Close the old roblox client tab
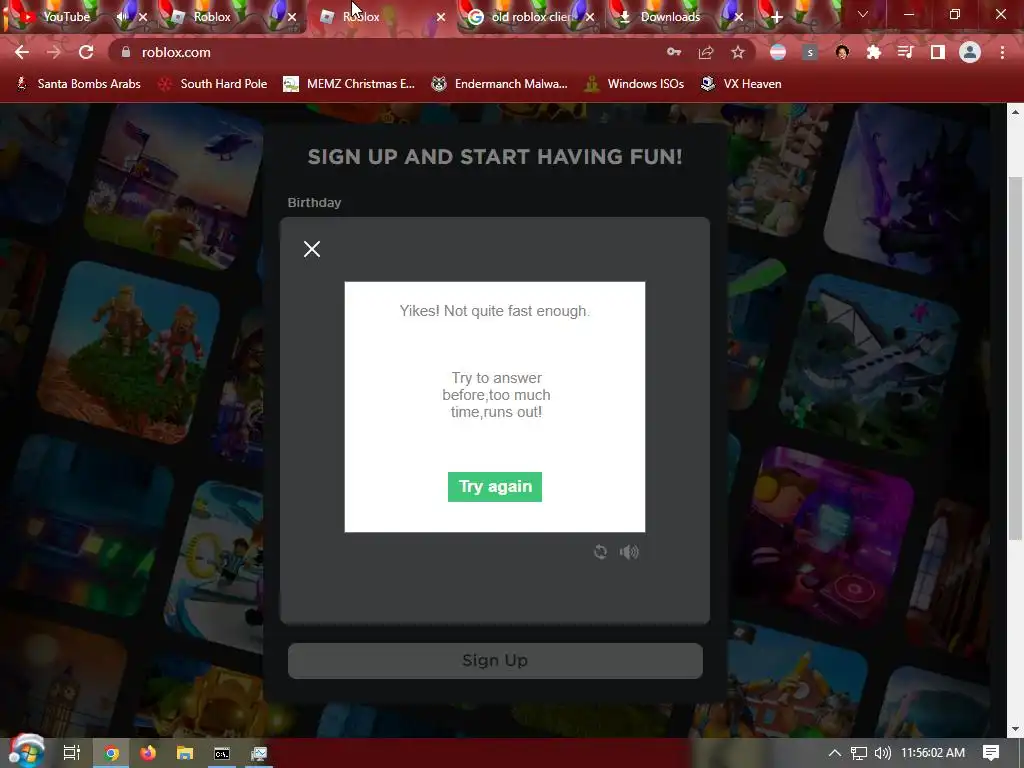Image resolution: width=1024 pixels, height=768 pixels. [590, 17]
